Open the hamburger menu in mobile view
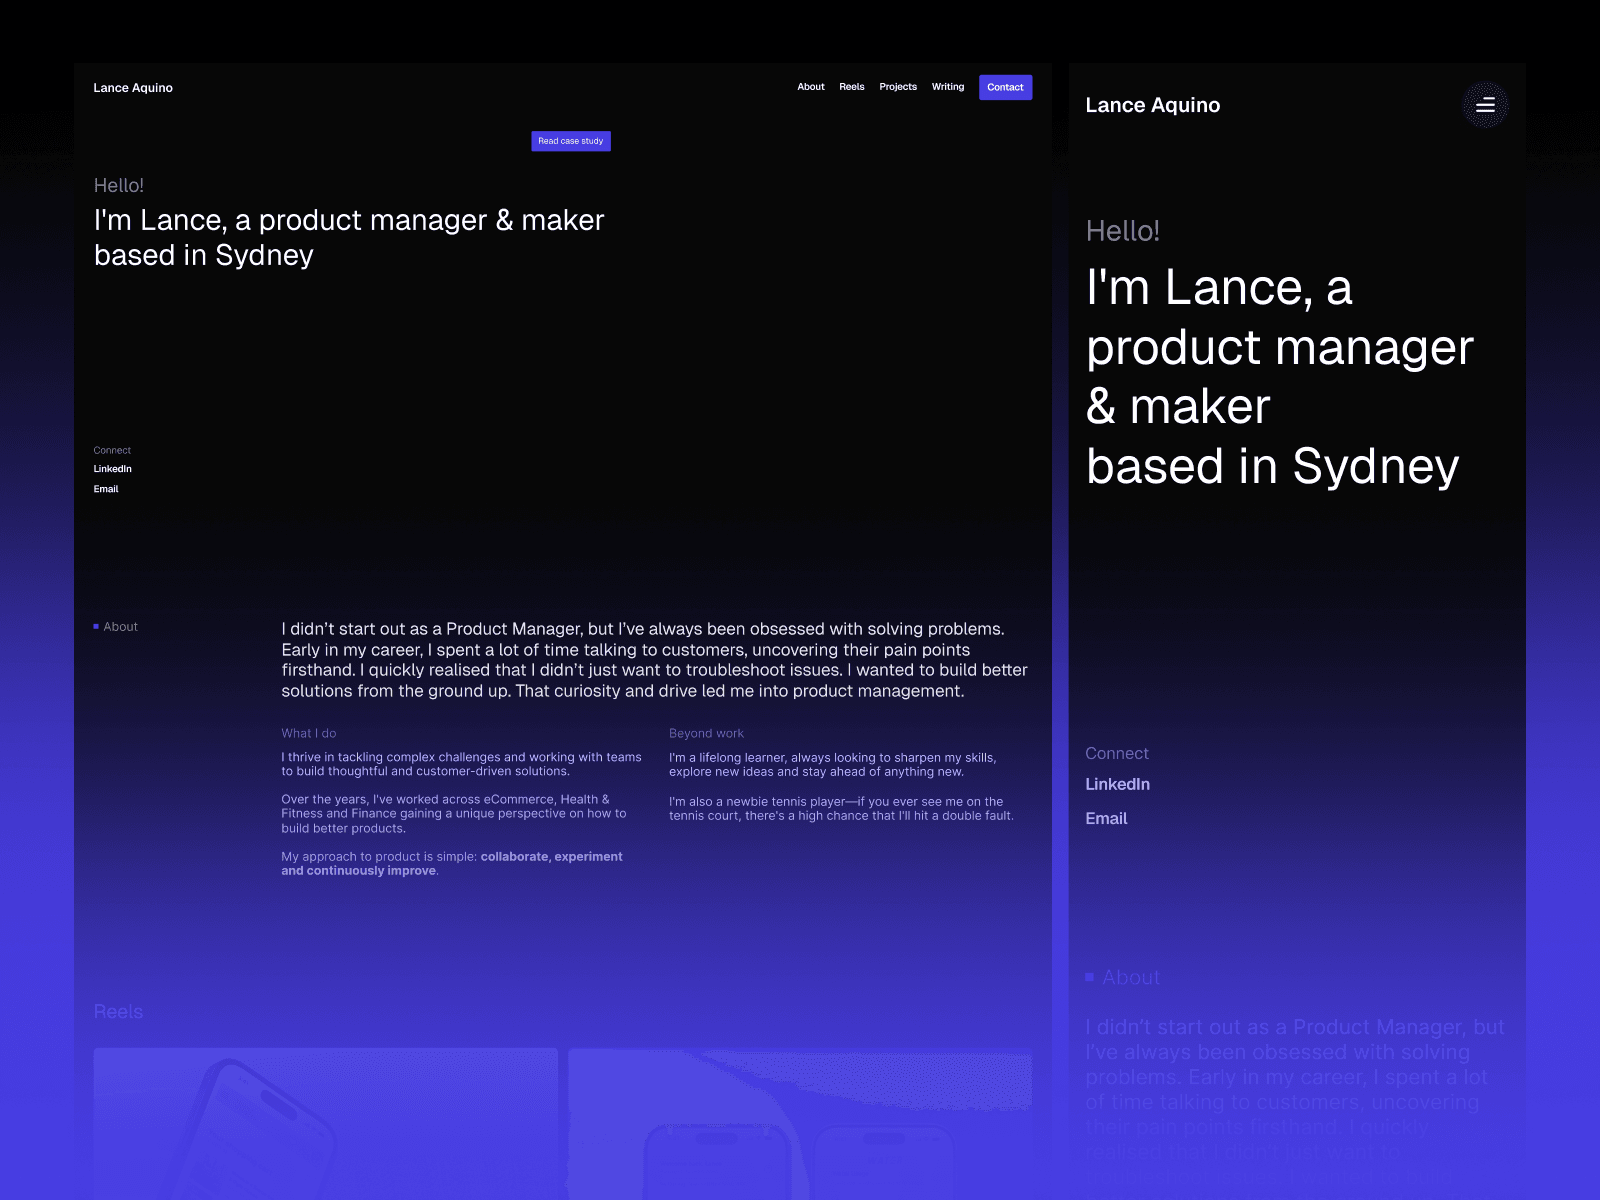The image size is (1600, 1200). click(x=1485, y=105)
